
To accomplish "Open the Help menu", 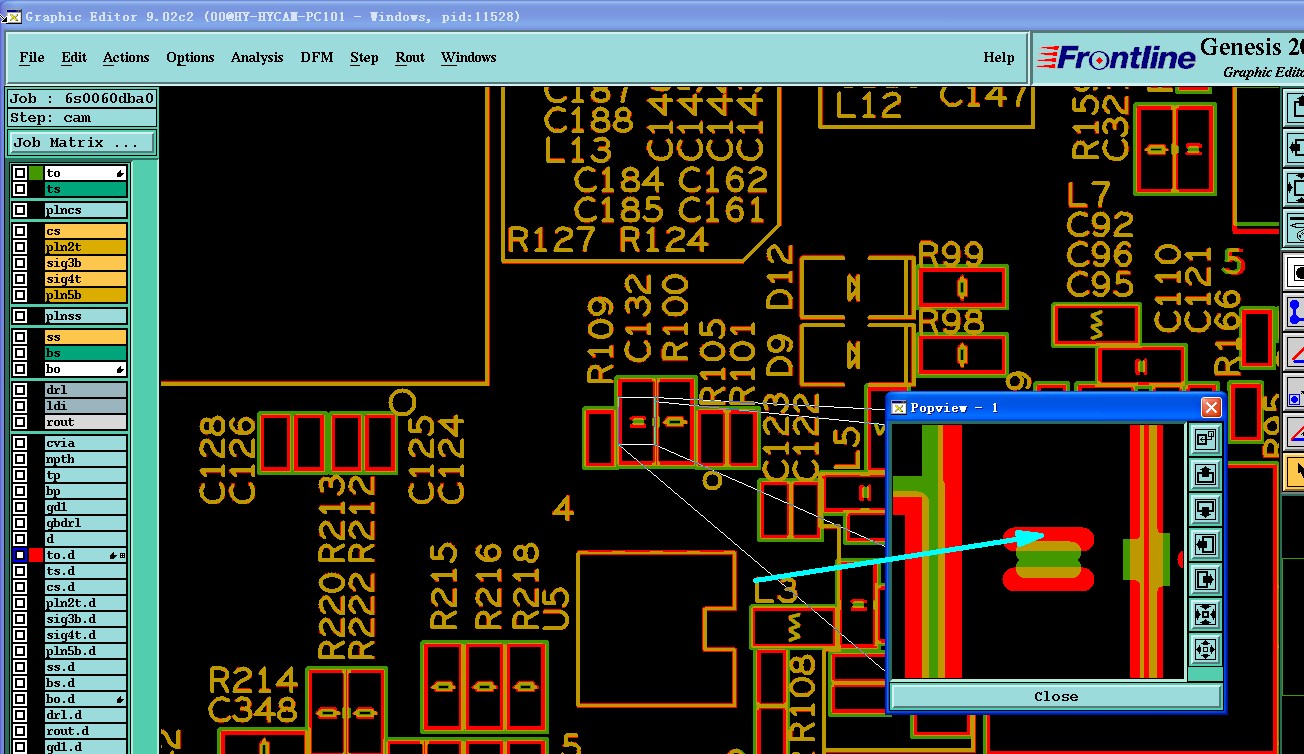I will pyautogui.click(x=999, y=57).
